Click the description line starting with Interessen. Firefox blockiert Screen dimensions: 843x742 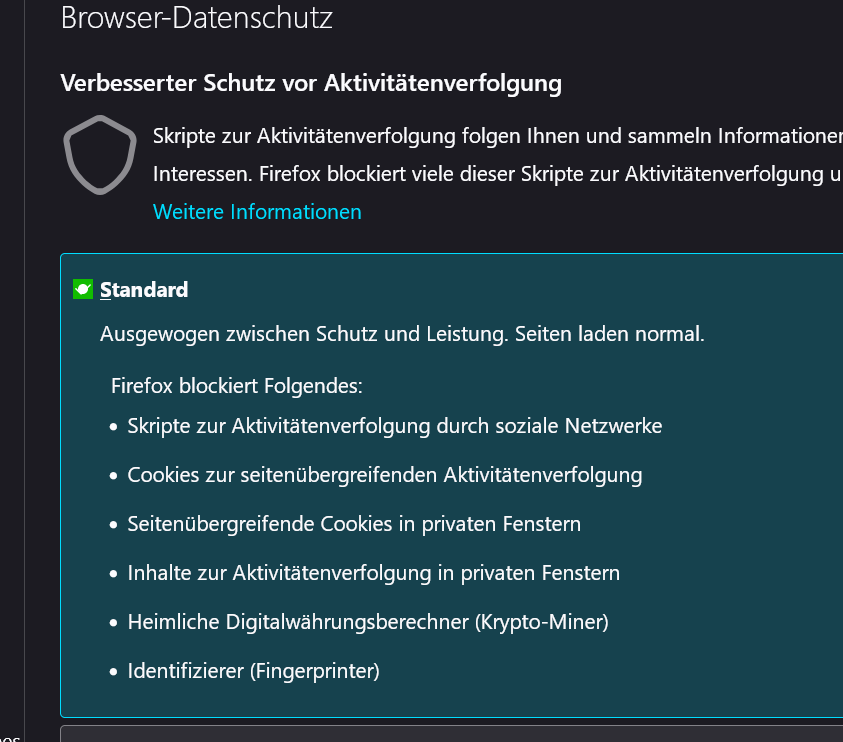[497, 174]
